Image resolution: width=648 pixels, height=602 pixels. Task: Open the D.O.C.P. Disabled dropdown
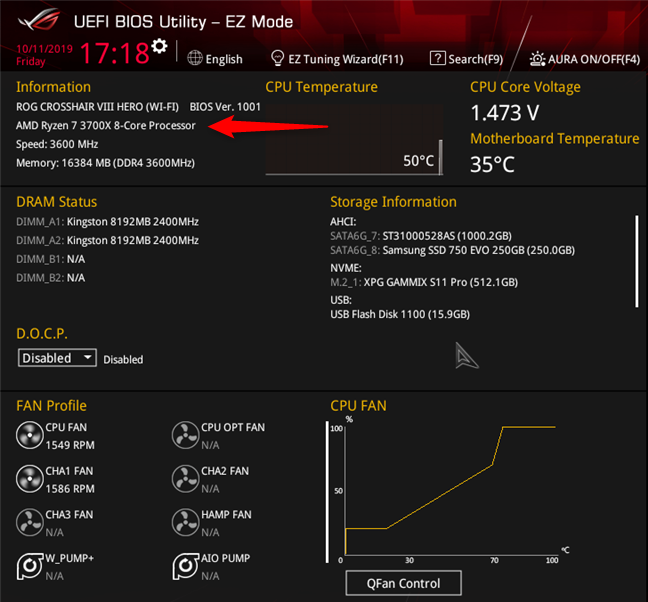(57, 358)
